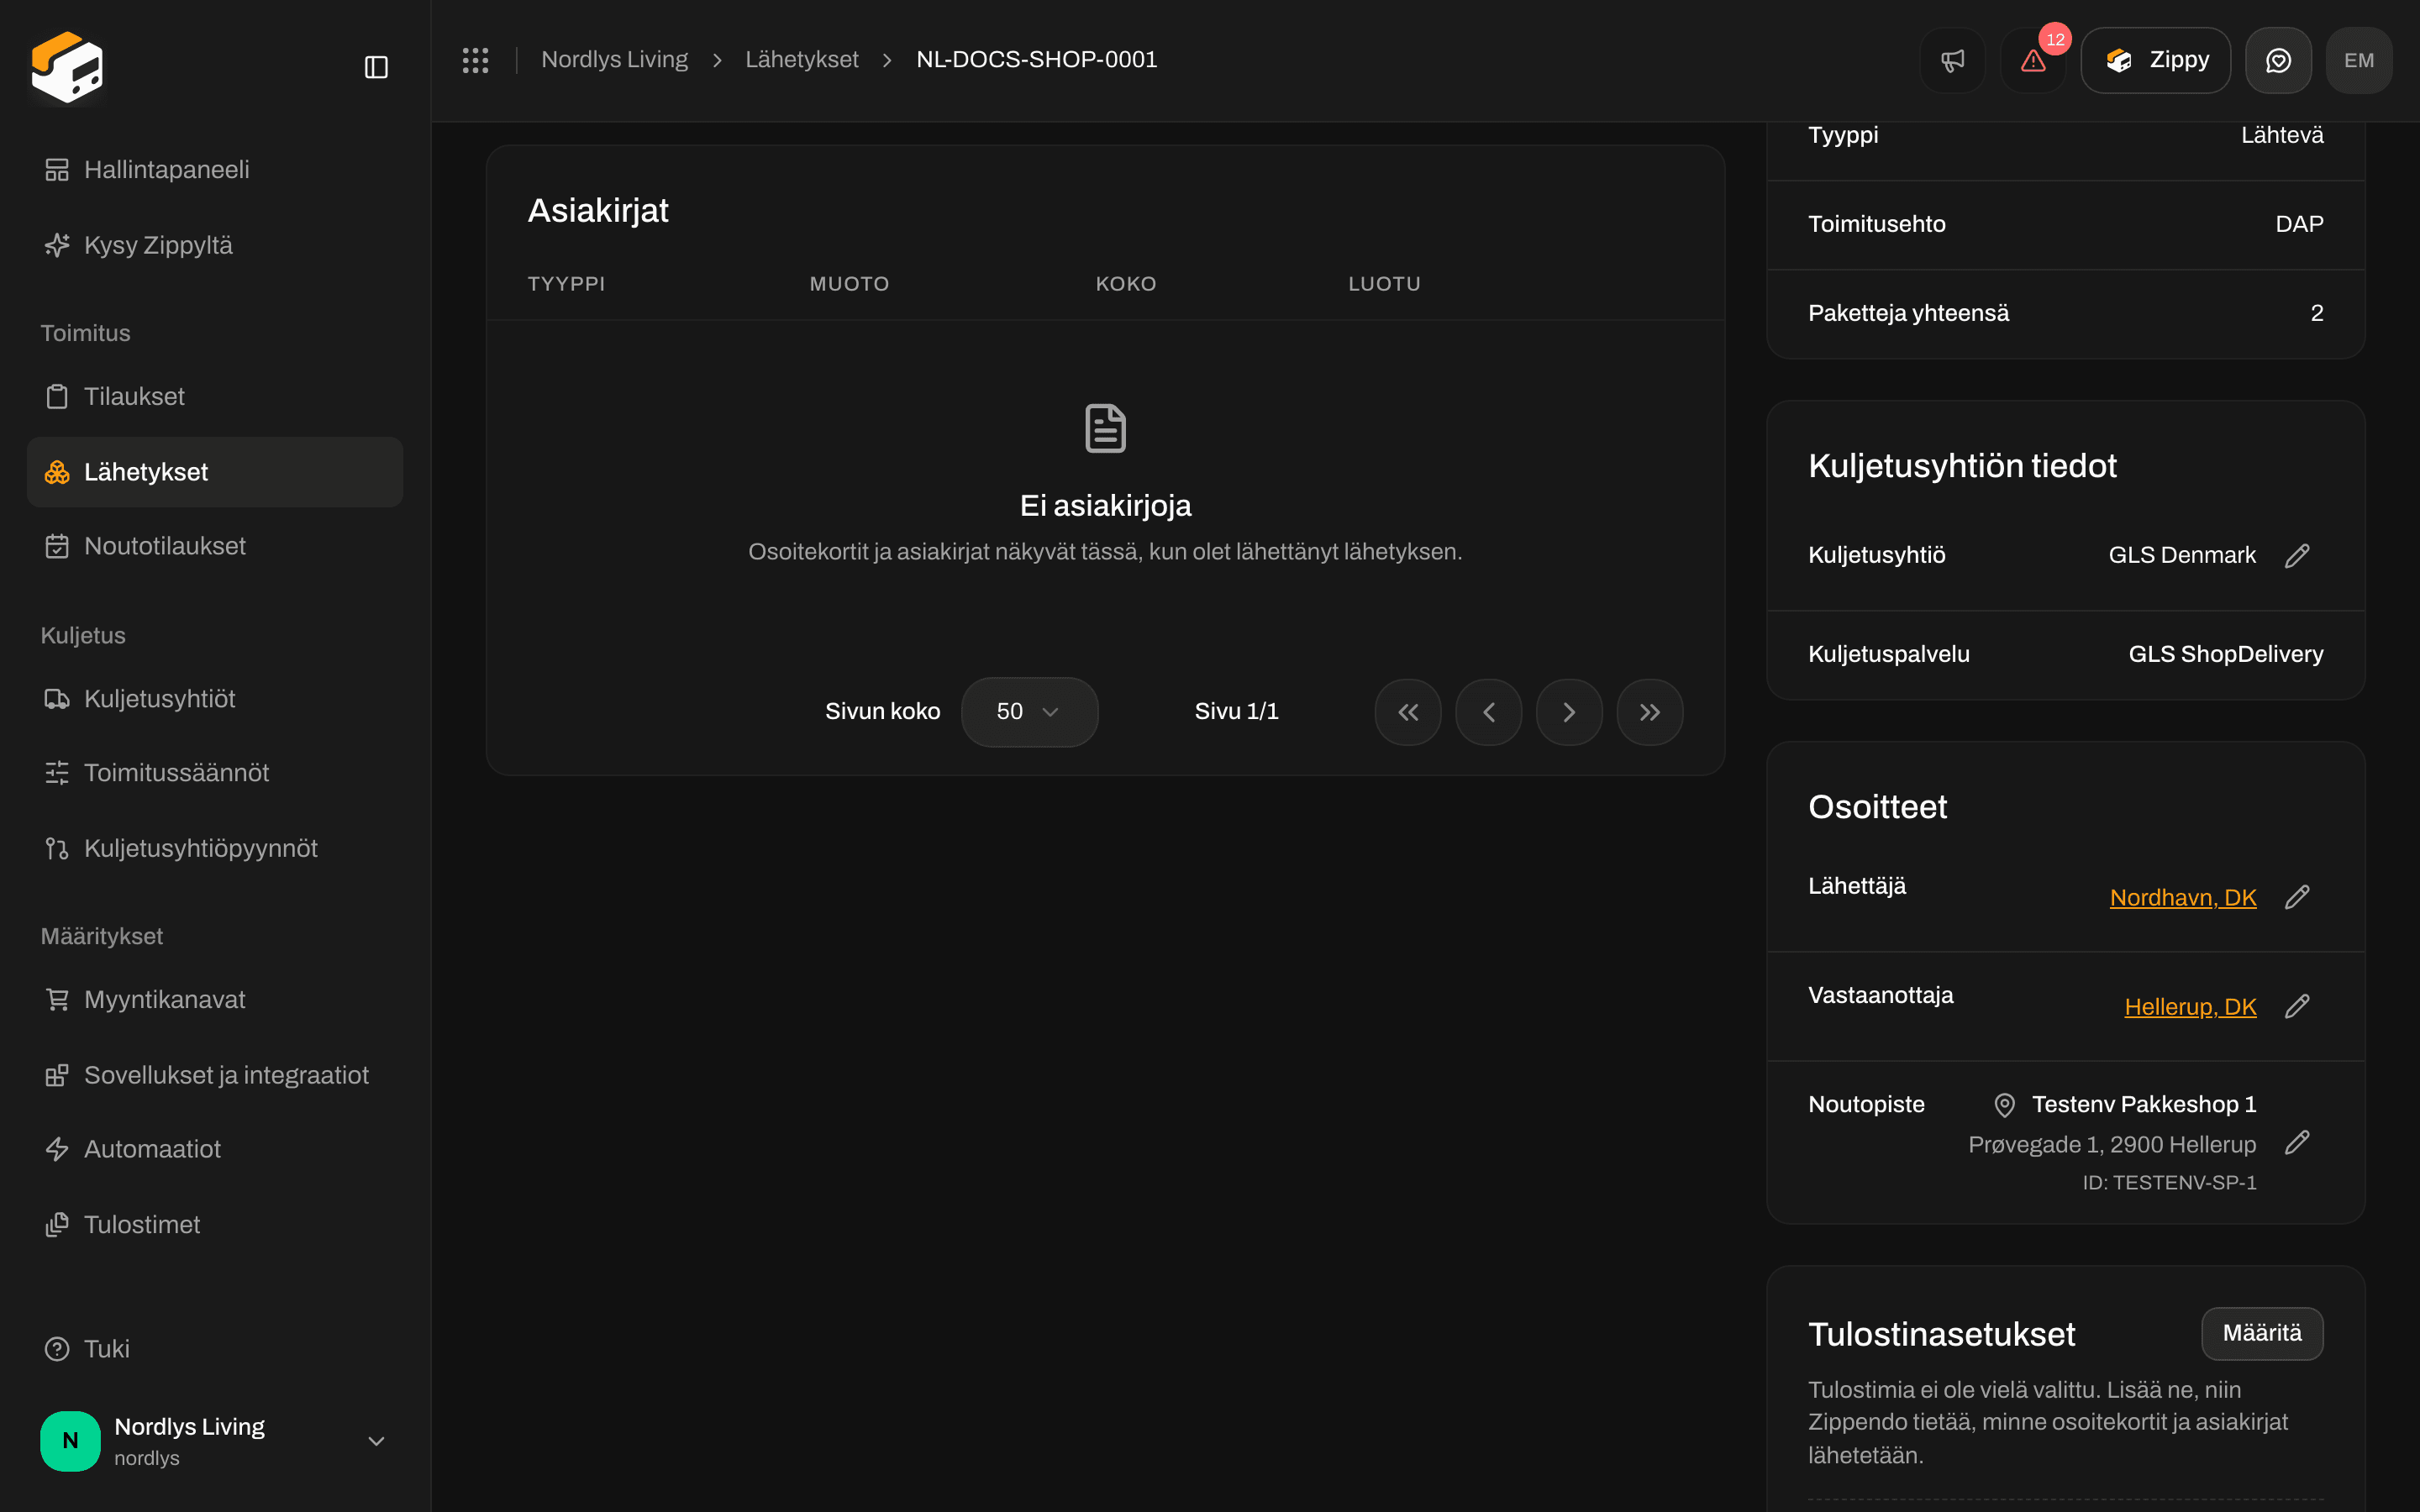Open Sovellukset ja integraatiot

tap(215, 1075)
